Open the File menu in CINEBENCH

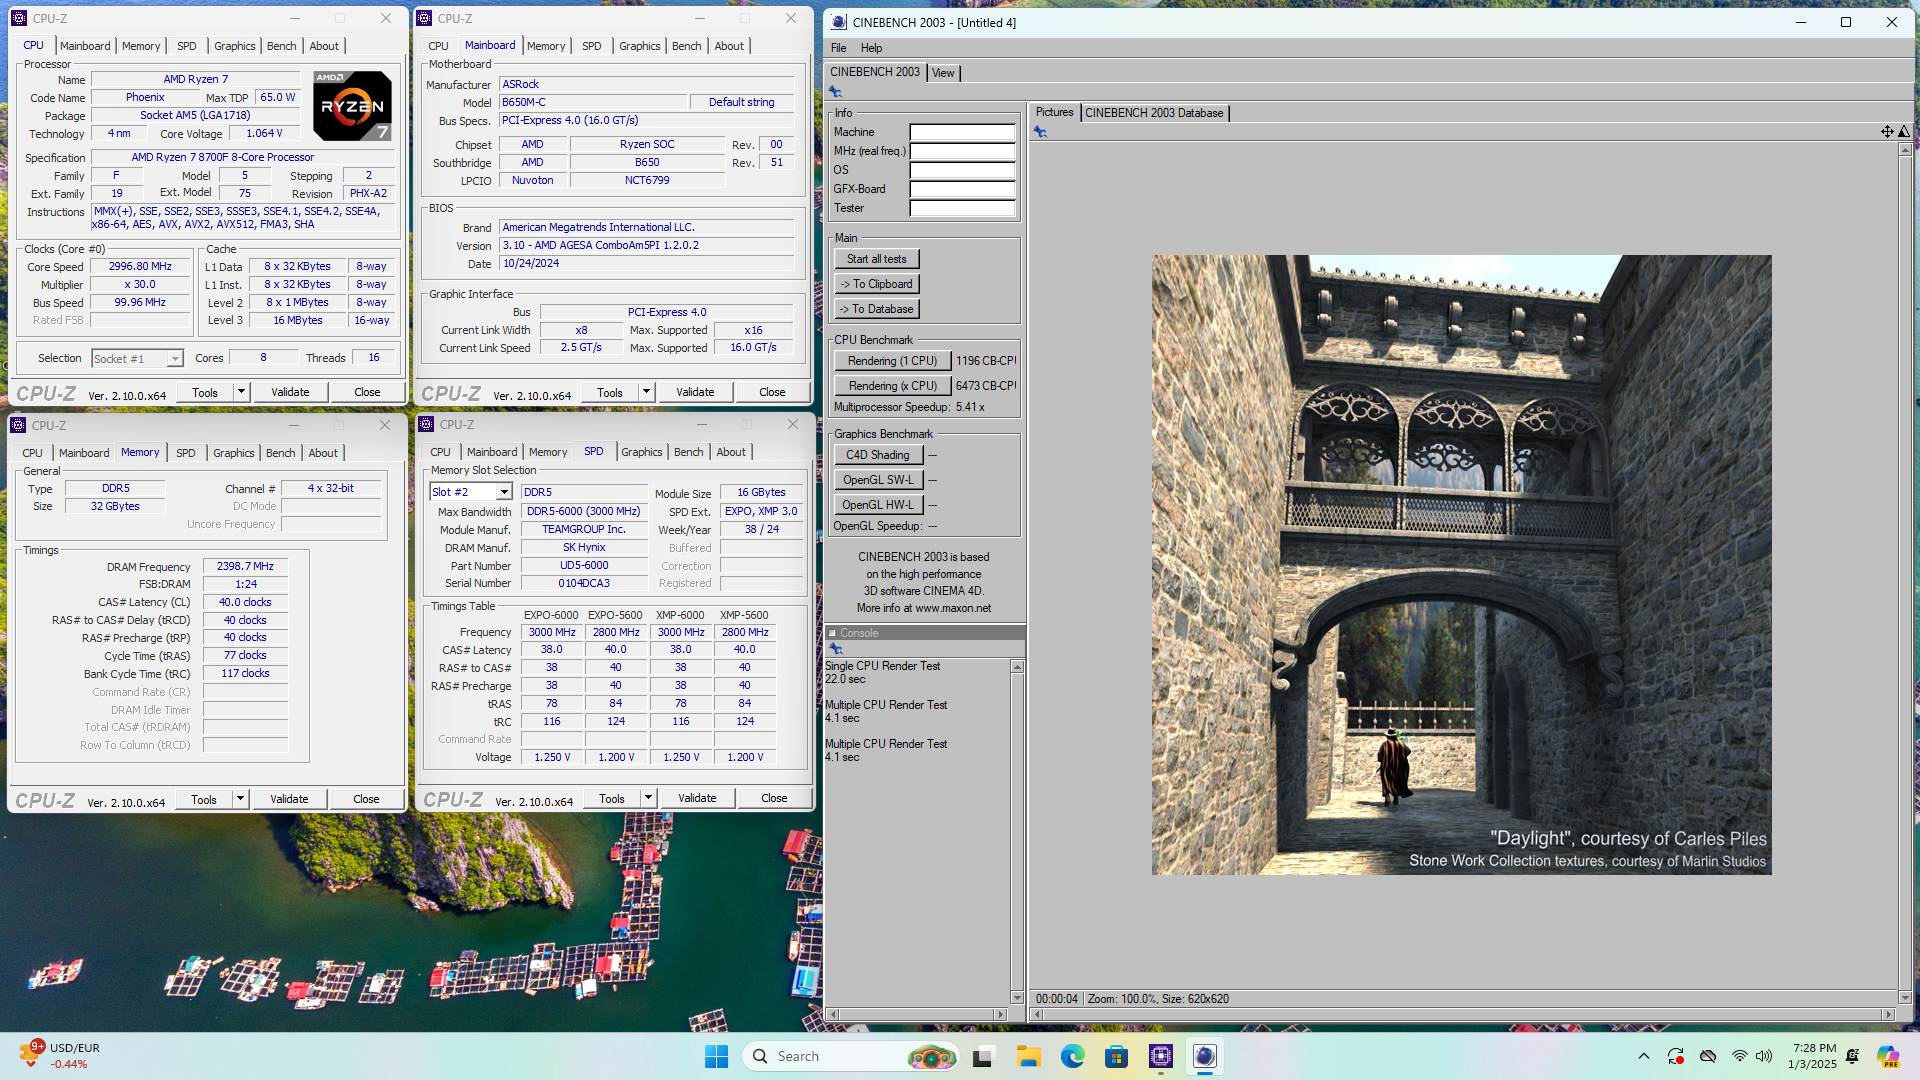pyautogui.click(x=838, y=48)
